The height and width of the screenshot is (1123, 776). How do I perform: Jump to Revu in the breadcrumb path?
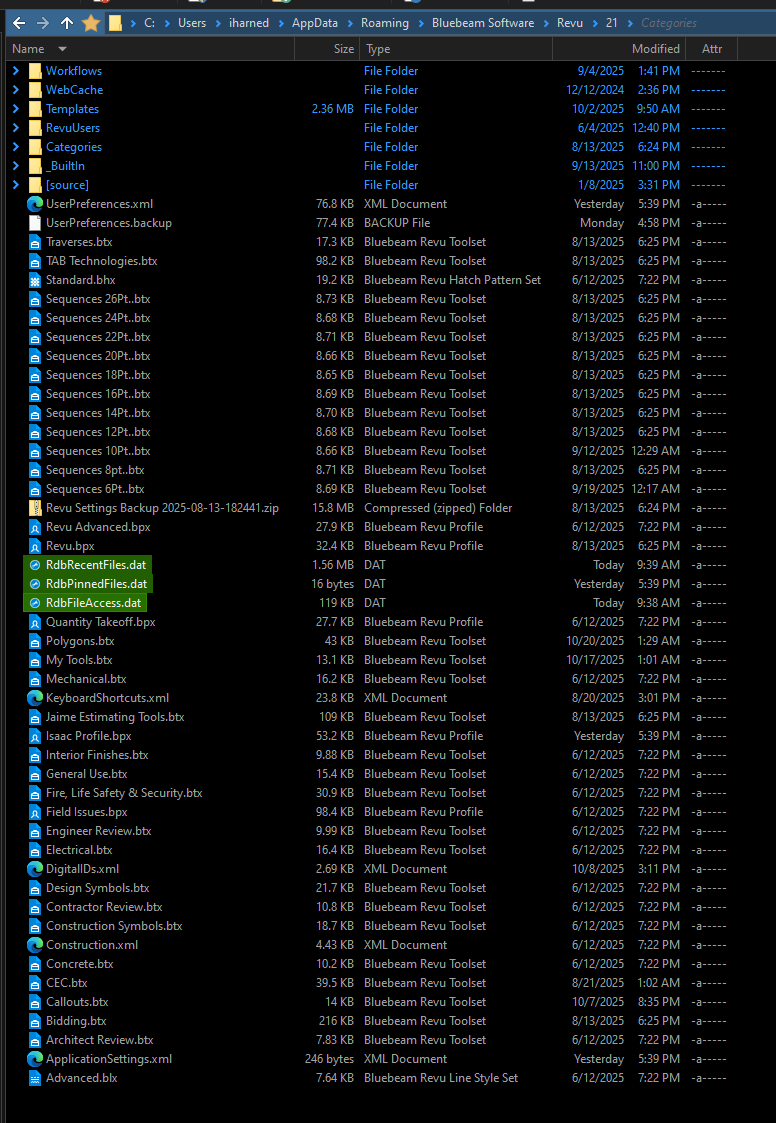click(x=570, y=23)
